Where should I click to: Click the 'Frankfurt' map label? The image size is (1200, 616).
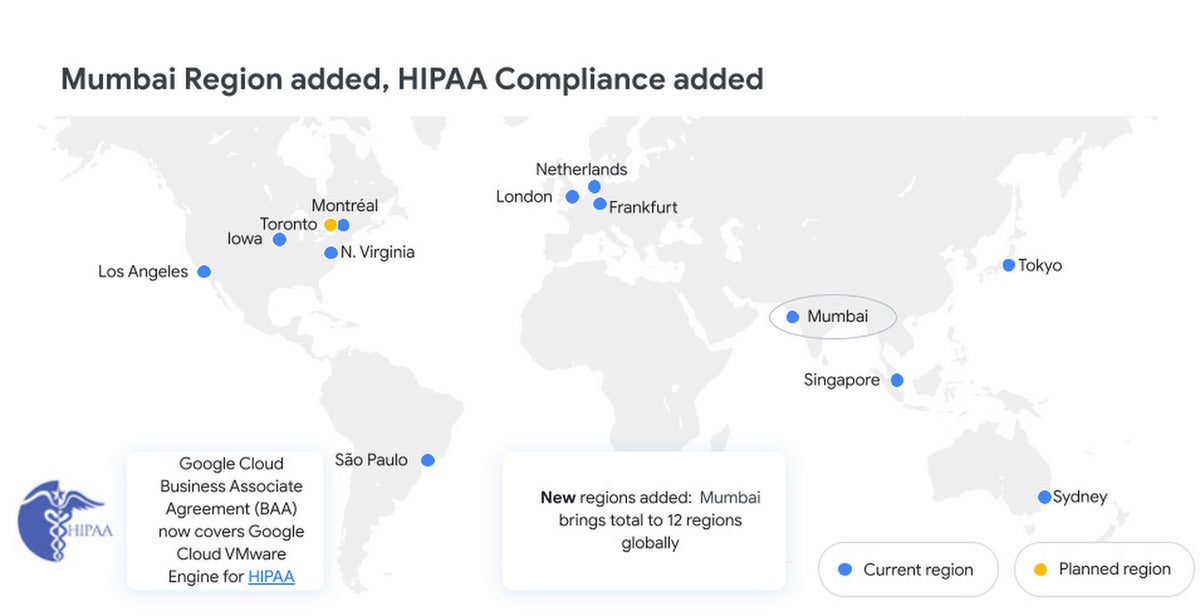[x=643, y=208]
